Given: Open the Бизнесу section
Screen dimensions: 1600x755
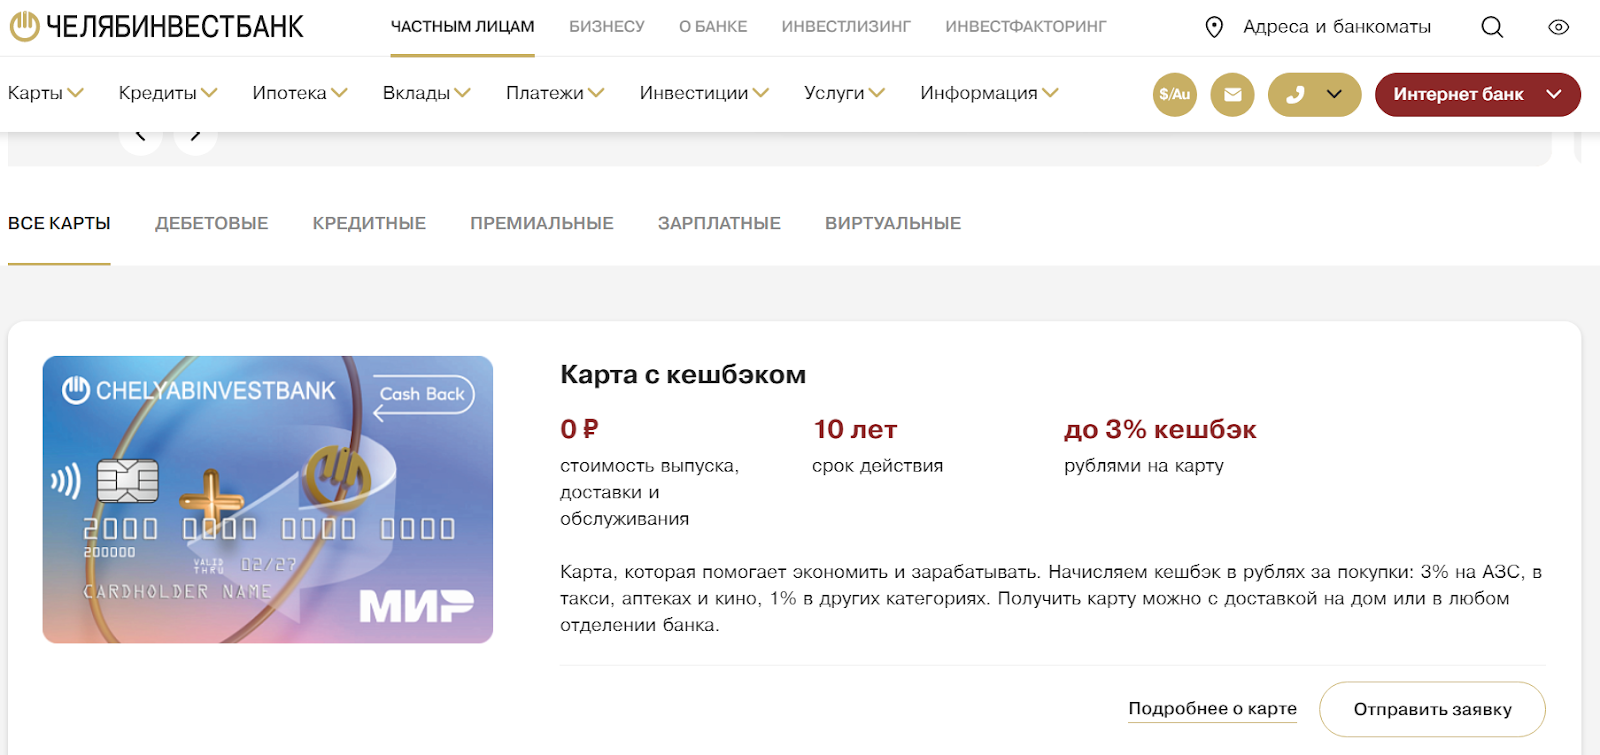Looking at the screenshot, I should [x=606, y=27].
